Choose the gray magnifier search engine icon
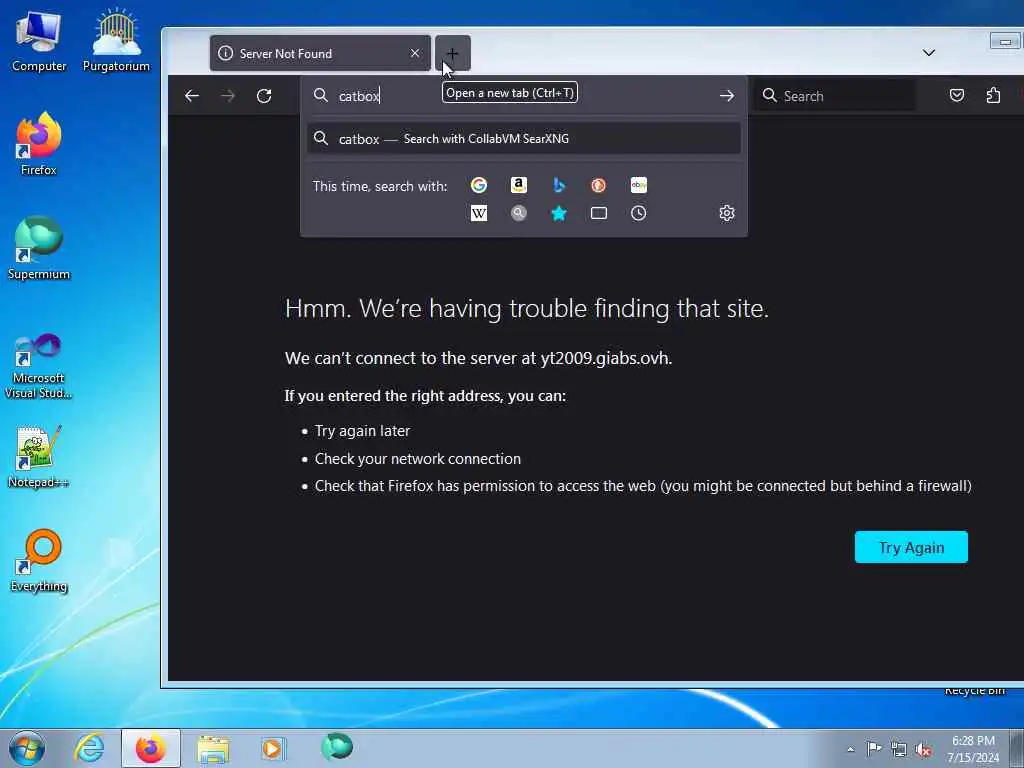Screen dimensions: 1024x768 pyautogui.click(x=519, y=213)
